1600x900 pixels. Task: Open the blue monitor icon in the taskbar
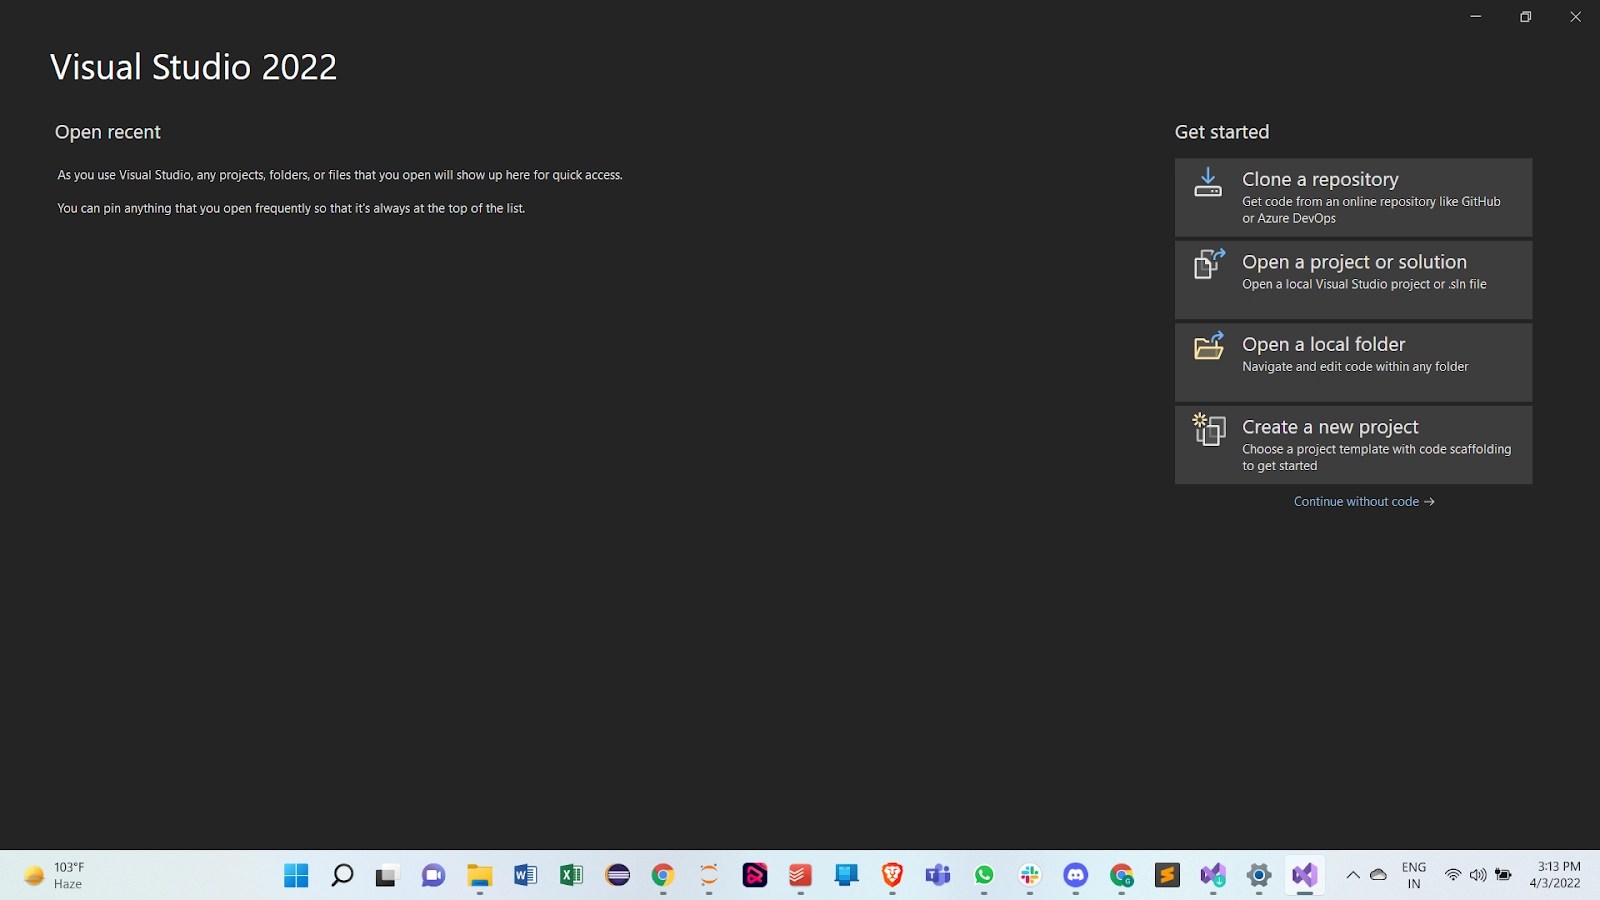tap(847, 876)
